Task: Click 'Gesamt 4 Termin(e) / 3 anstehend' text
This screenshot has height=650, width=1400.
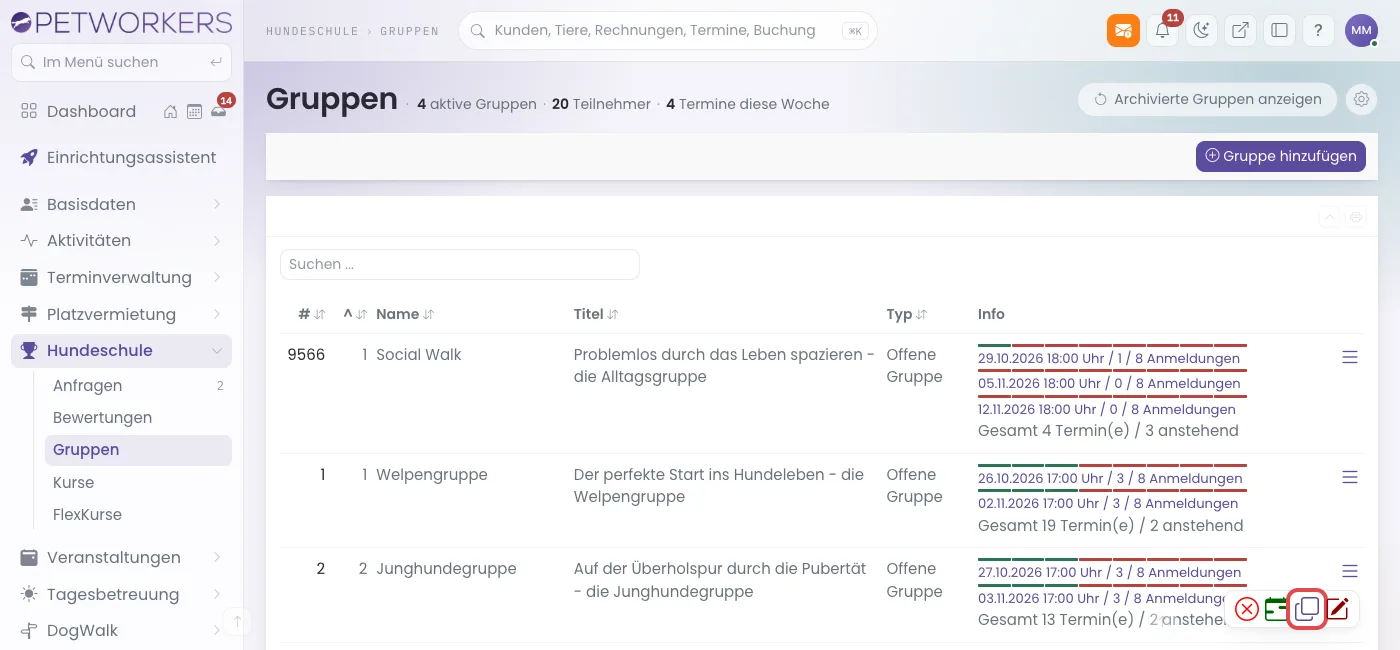Action: coord(1108,432)
